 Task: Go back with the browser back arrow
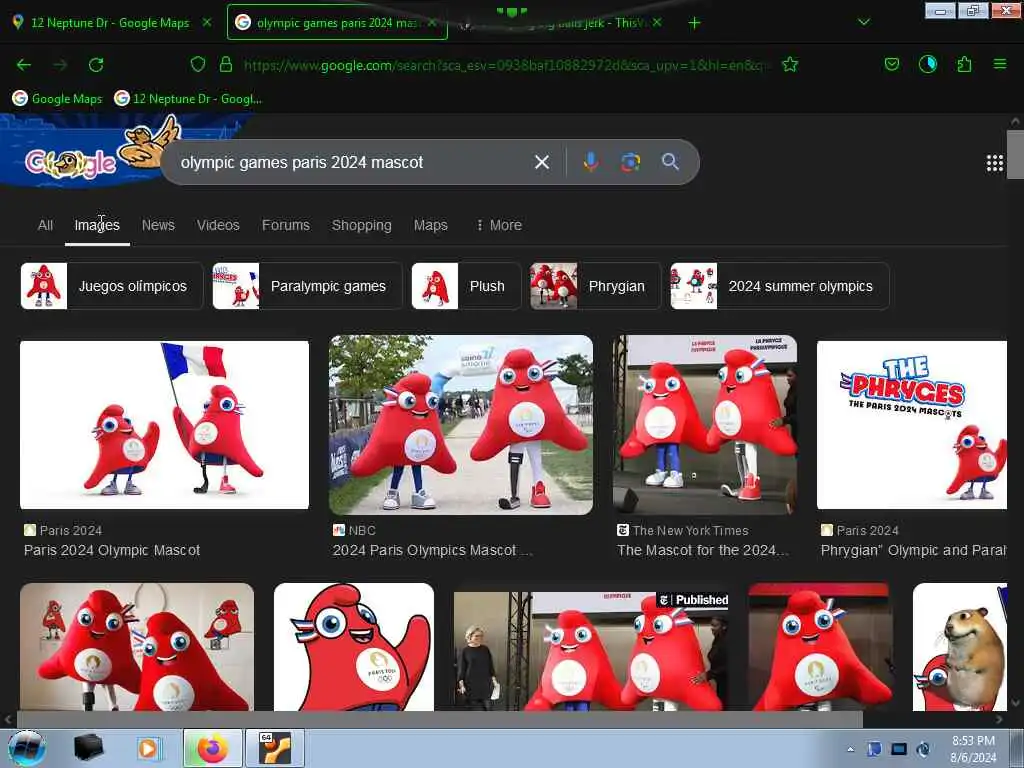[x=24, y=65]
